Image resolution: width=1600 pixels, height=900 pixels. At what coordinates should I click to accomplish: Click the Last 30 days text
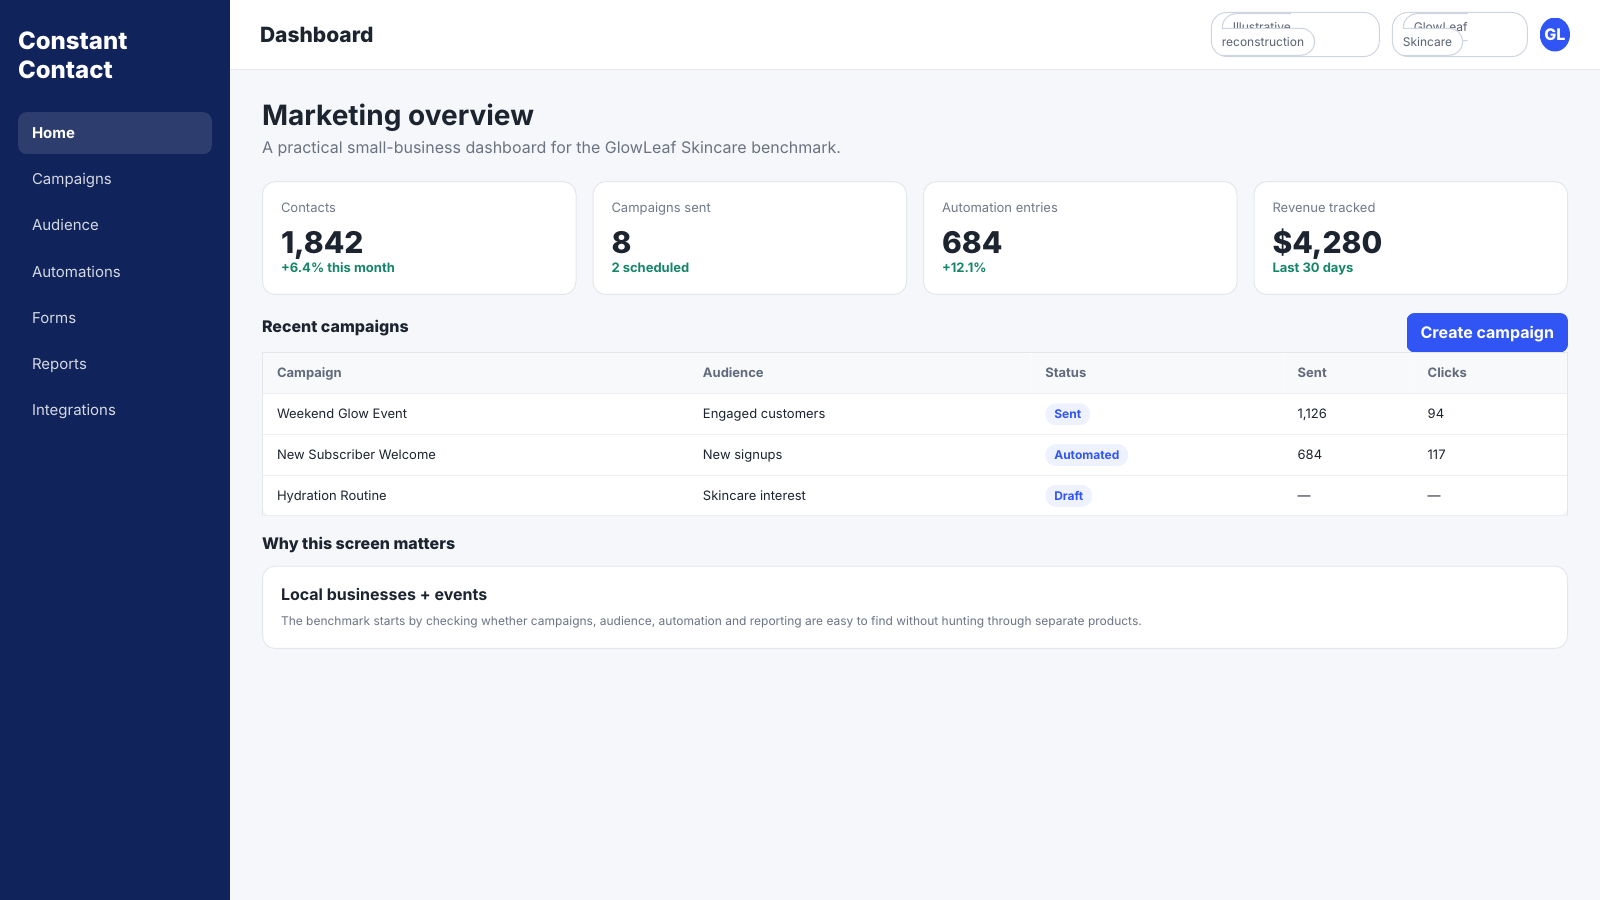1312,268
